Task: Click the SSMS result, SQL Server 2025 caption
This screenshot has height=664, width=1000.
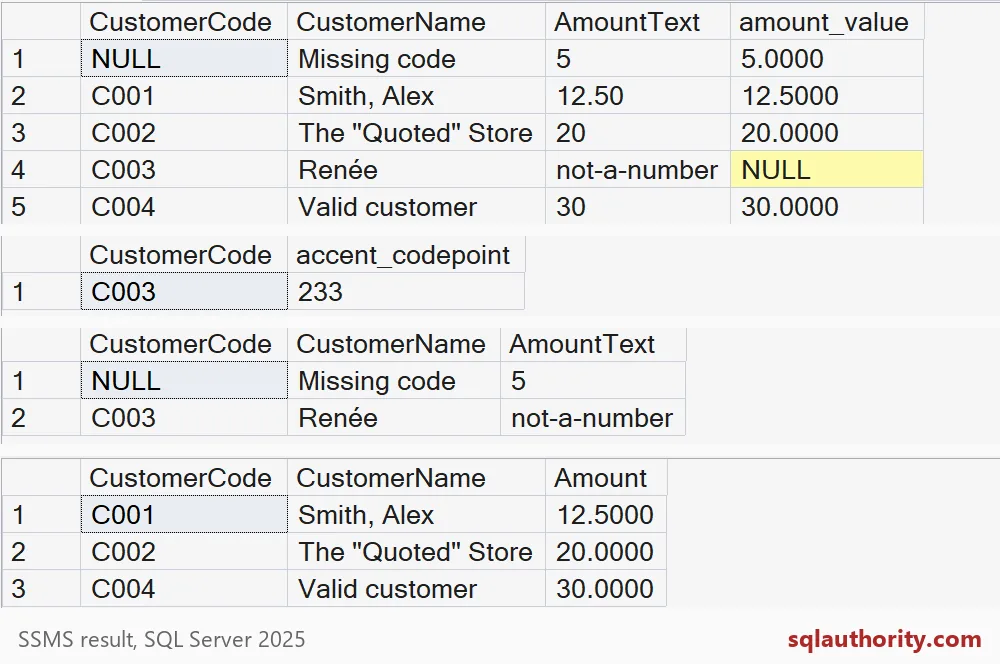Action: click(161, 640)
